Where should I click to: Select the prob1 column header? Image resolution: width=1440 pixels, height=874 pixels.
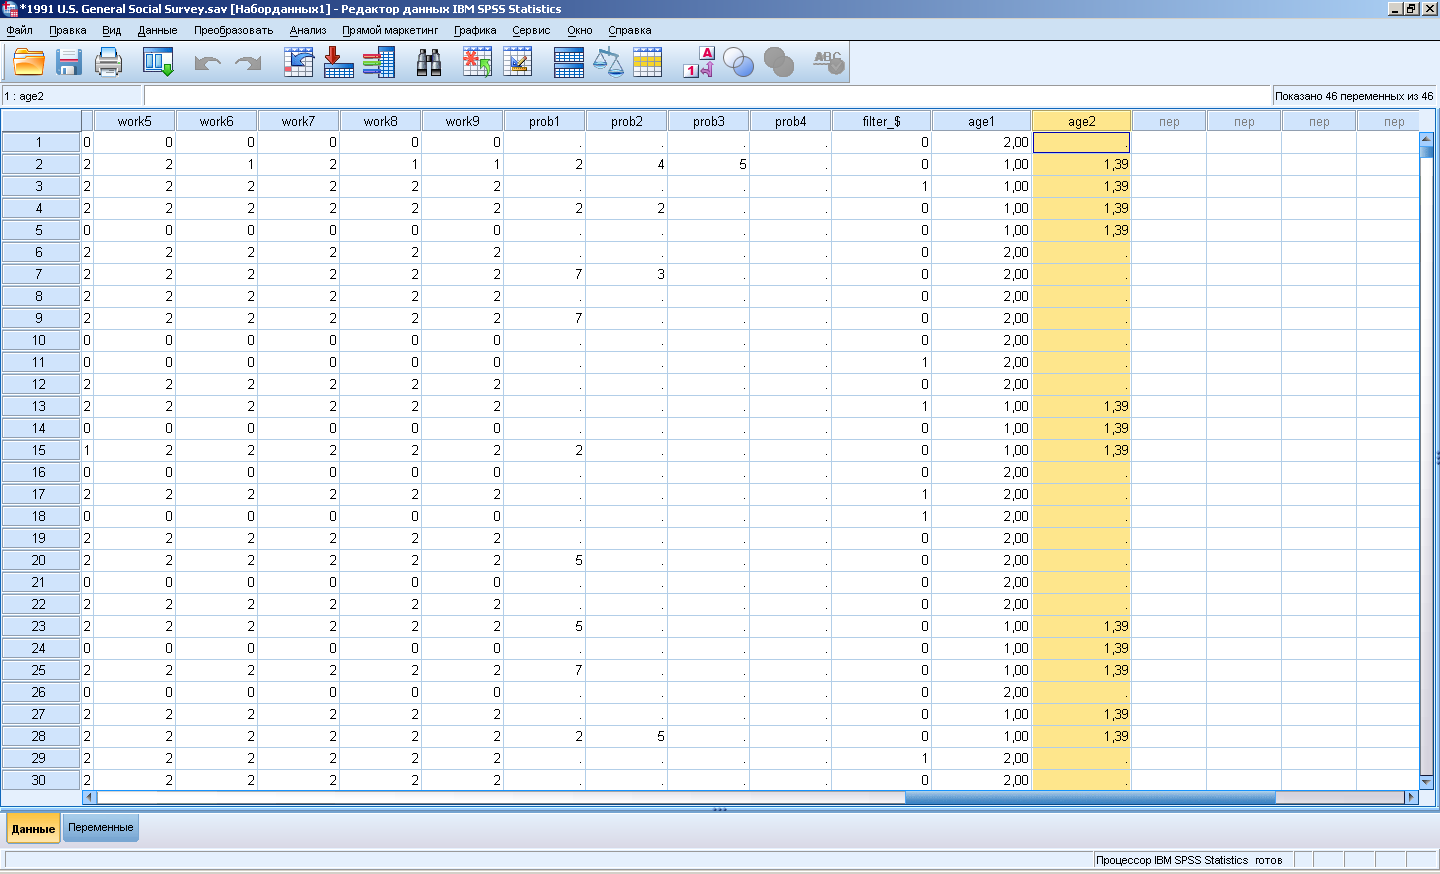[x=544, y=121]
